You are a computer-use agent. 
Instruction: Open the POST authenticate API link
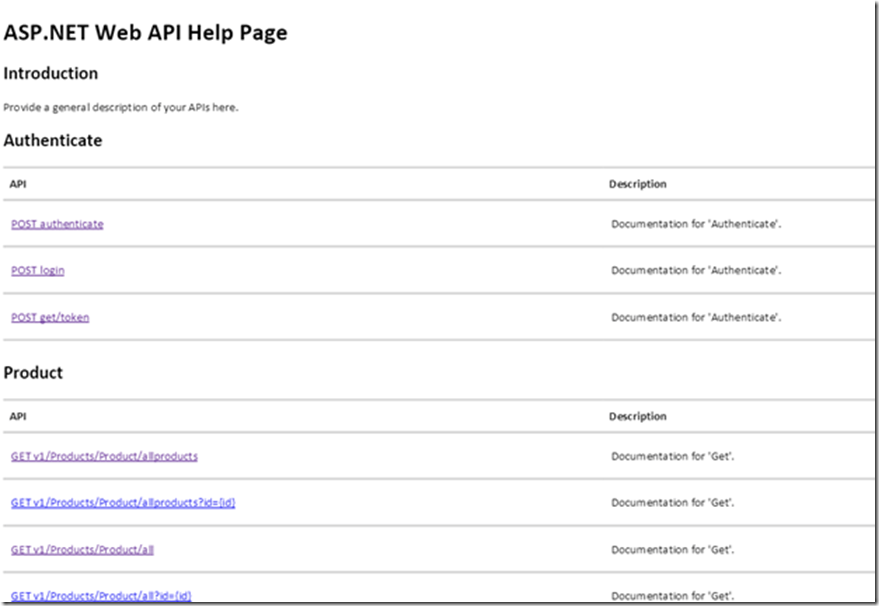click(x=57, y=224)
